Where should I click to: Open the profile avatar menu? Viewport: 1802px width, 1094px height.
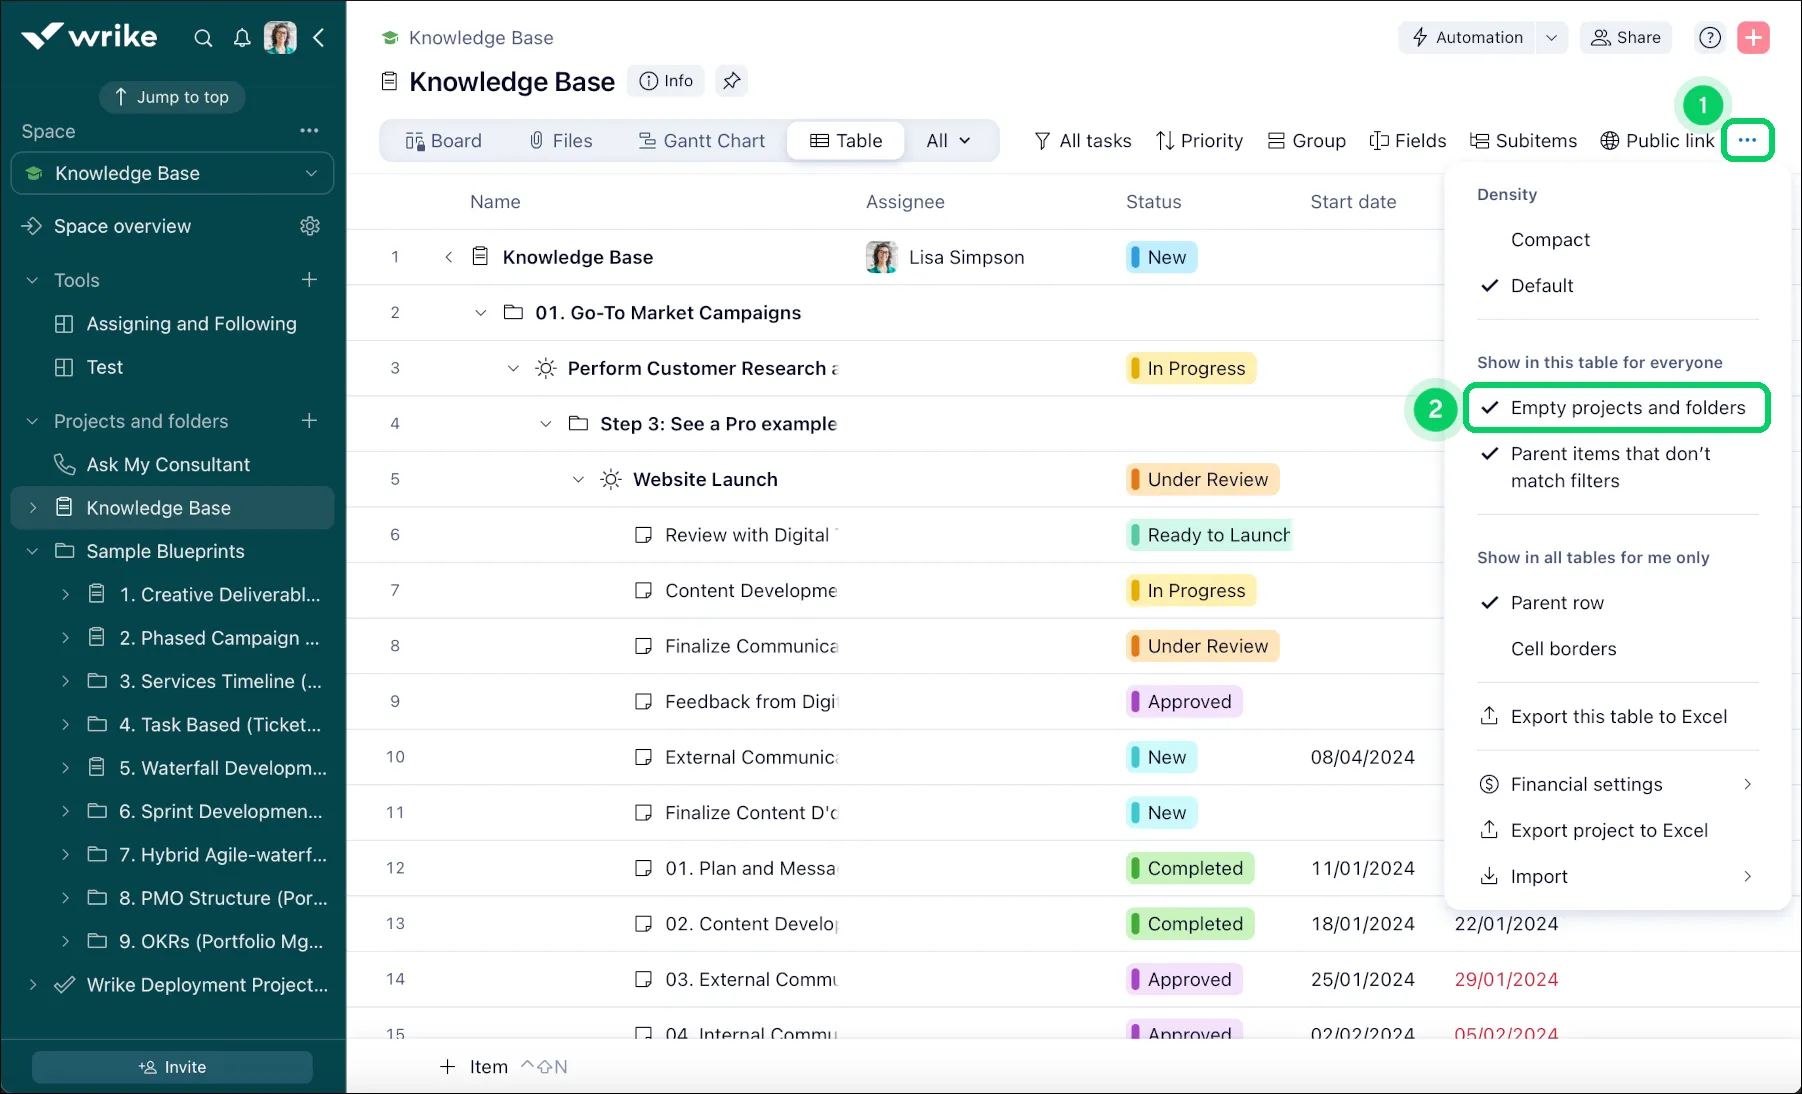click(280, 37)
